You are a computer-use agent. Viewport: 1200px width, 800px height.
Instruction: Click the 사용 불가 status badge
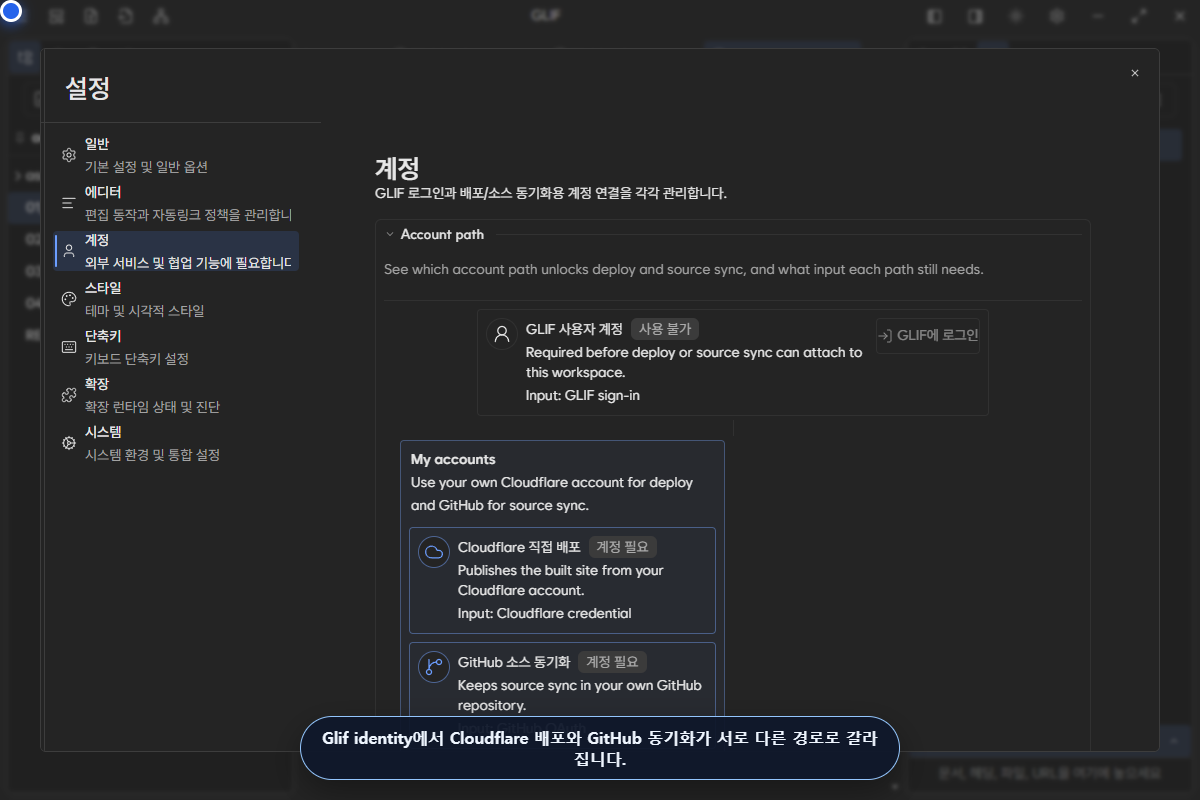tap(666, 328)
